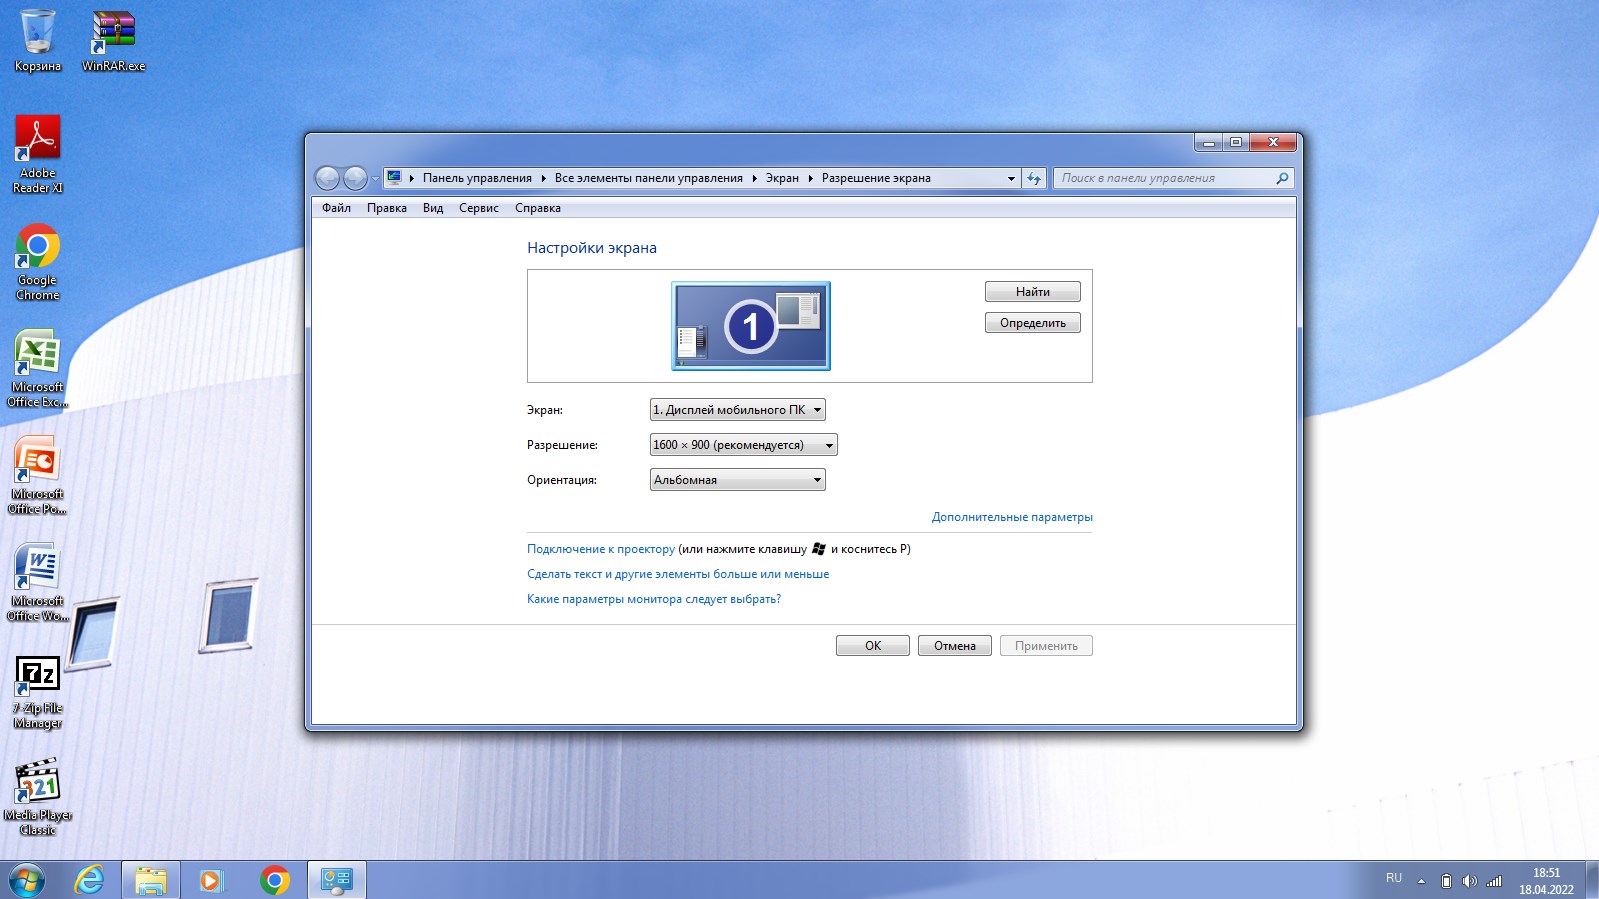This screenshot has height=899, width=1599.
Task: Open the Справка menu
Action: point(538,208)
